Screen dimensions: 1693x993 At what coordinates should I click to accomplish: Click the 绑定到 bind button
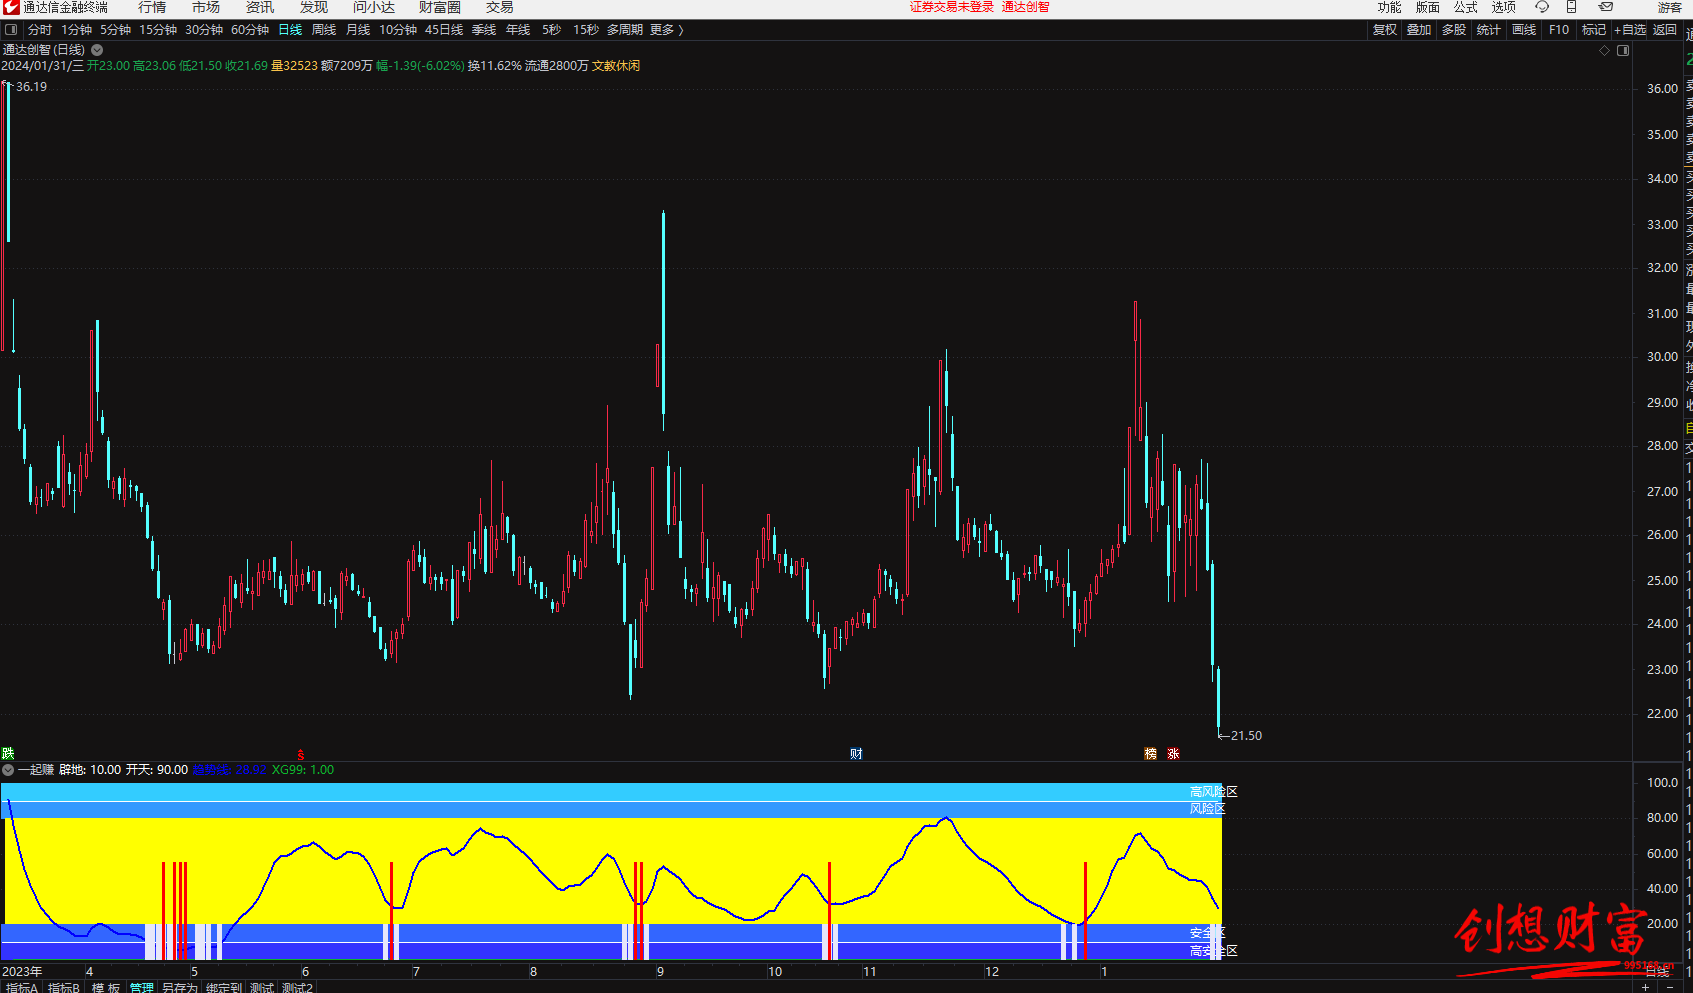point(224,987)
